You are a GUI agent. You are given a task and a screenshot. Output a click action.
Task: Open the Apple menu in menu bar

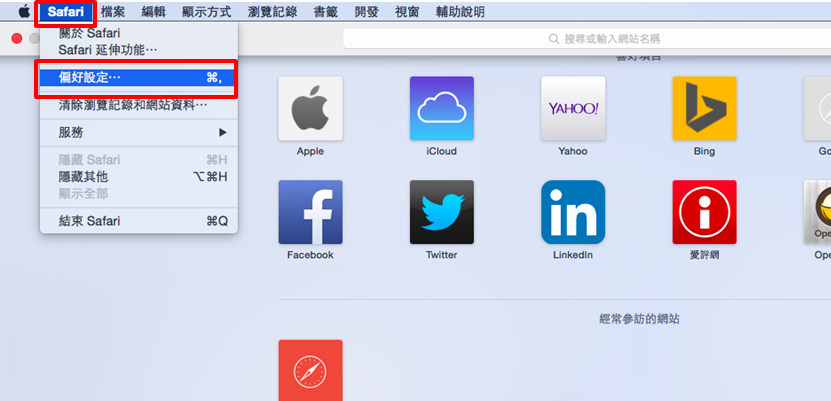(23, 12)
